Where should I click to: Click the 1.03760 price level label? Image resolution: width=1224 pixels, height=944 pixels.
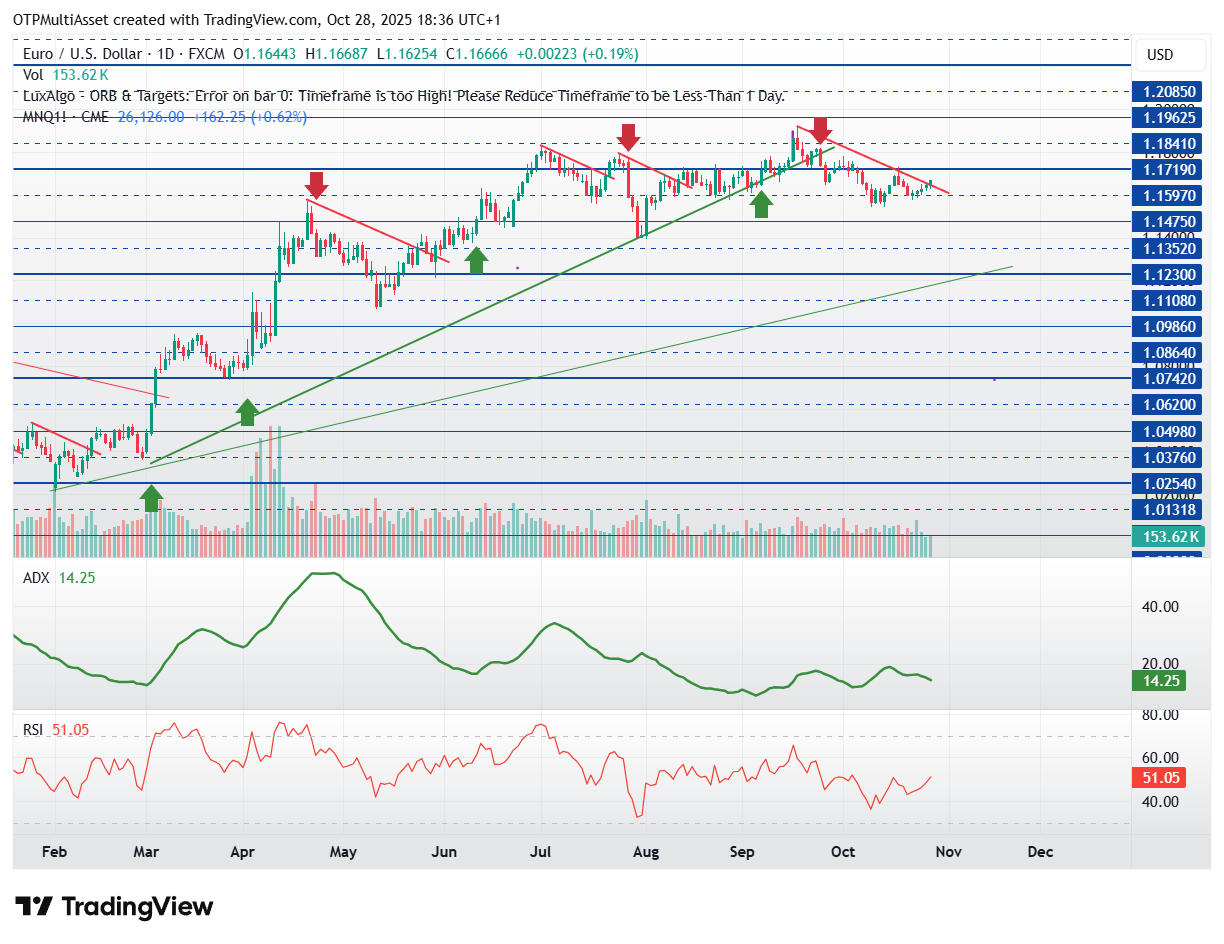1169,457
